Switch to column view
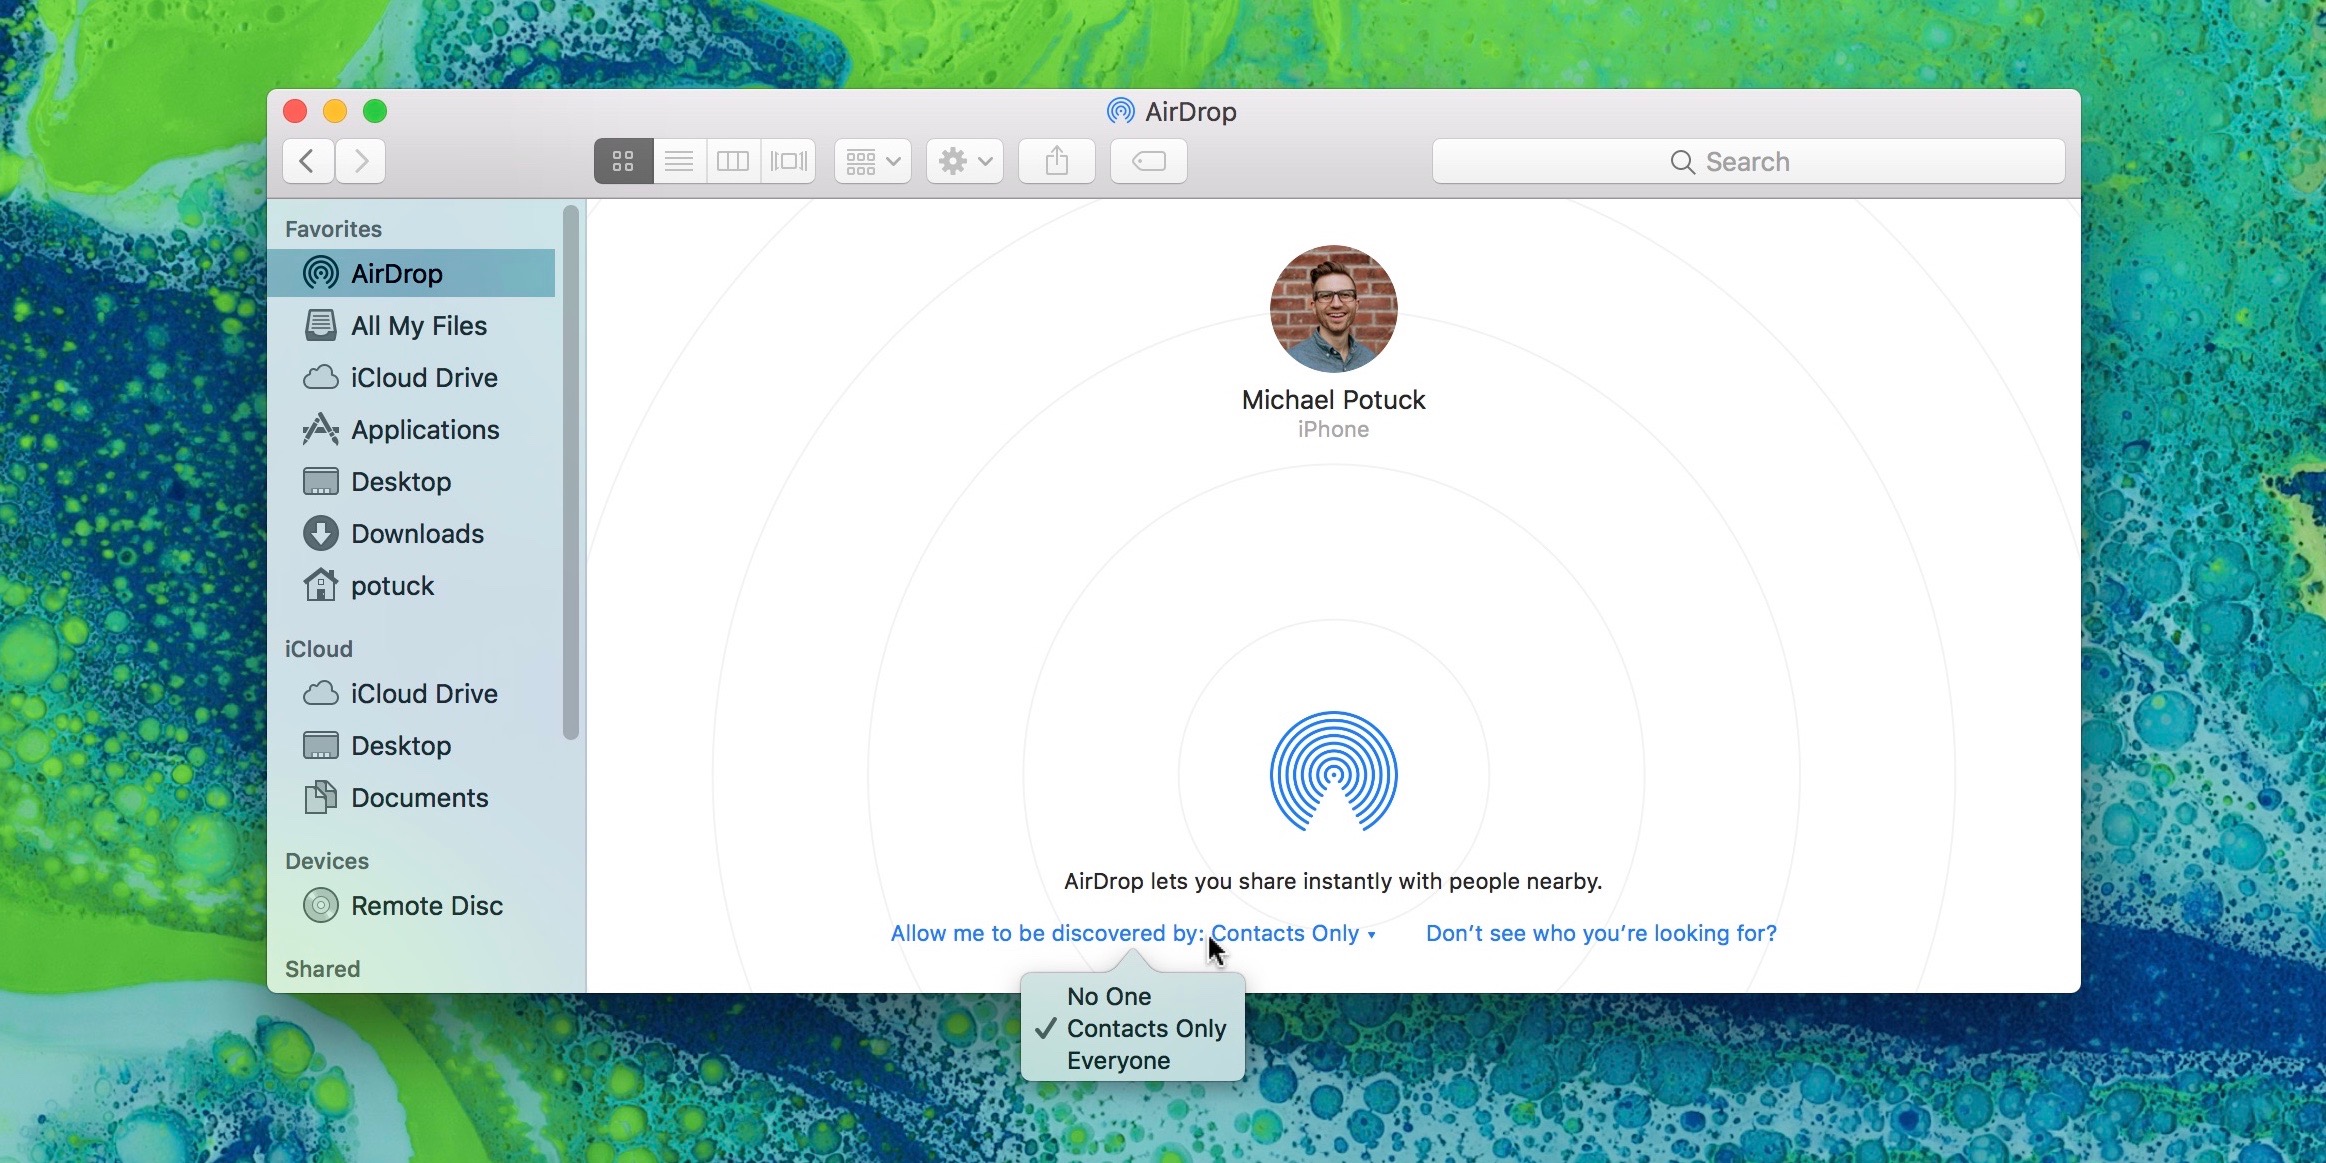The height and width of the screenshot is (1163, 2326). click(x=733, y=161)
